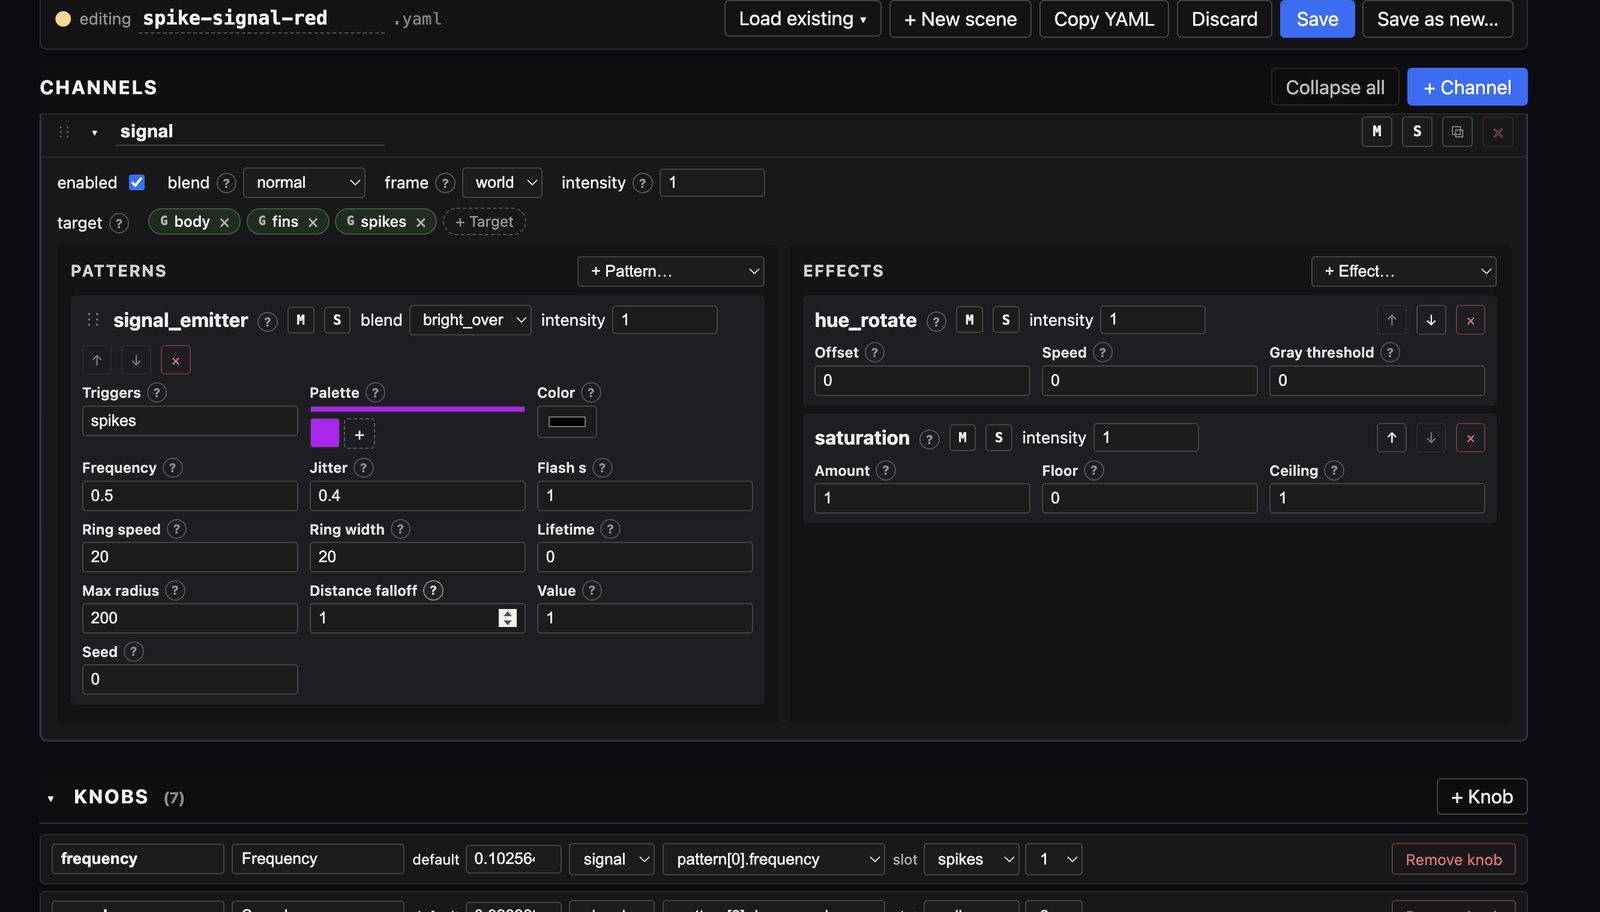Click the pattern Frequency input field
This screenshot has width=1600, height=912.
[x=190, y=496]
